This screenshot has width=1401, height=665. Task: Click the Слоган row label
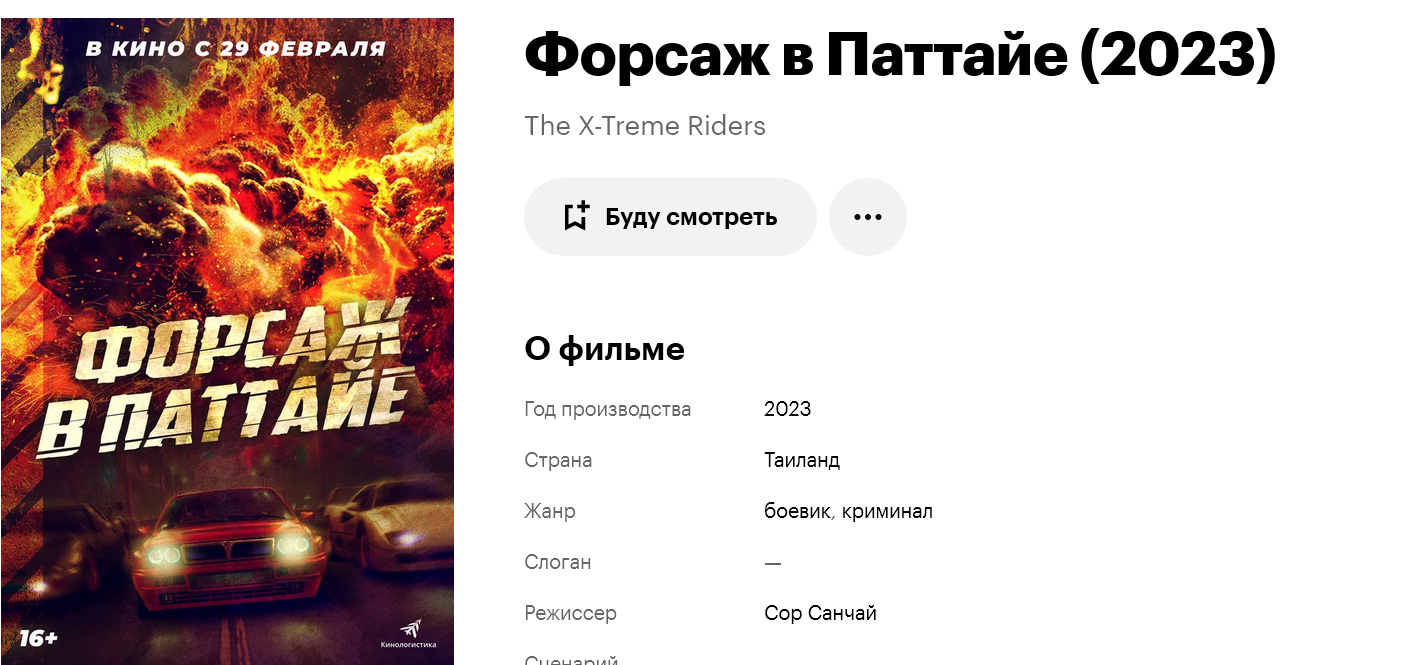558,562
